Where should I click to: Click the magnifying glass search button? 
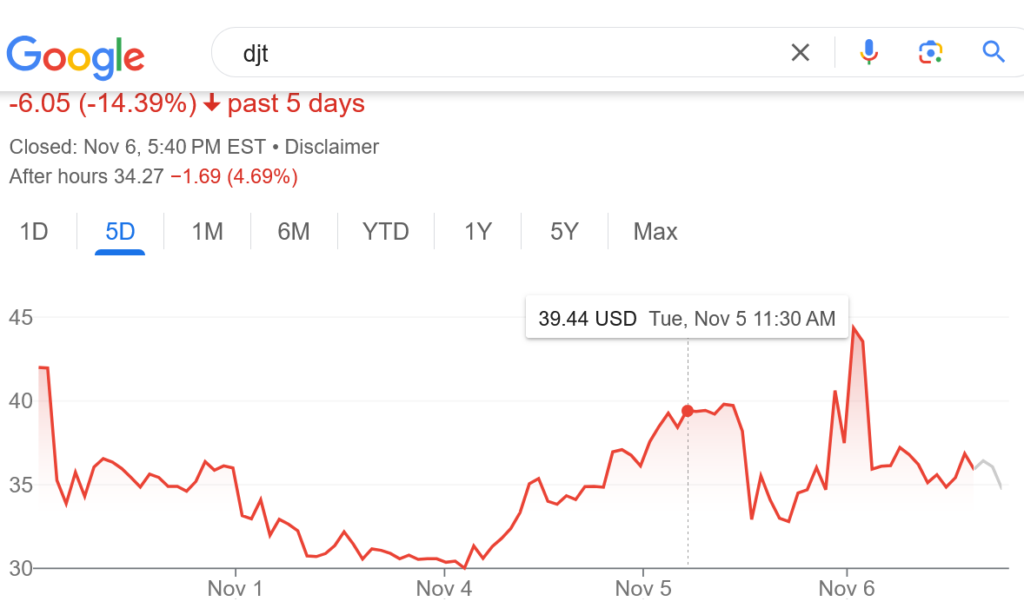(x=993, y=53)
